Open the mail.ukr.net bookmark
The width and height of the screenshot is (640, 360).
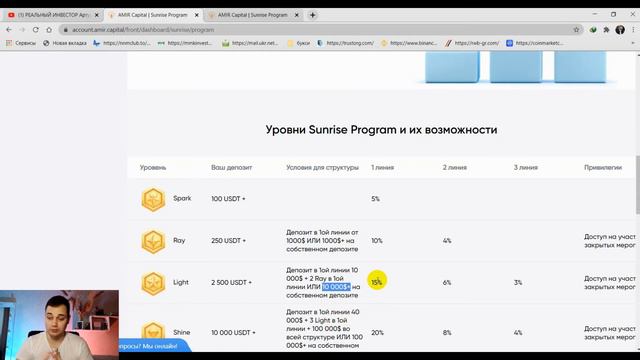[x=250, y=43]
